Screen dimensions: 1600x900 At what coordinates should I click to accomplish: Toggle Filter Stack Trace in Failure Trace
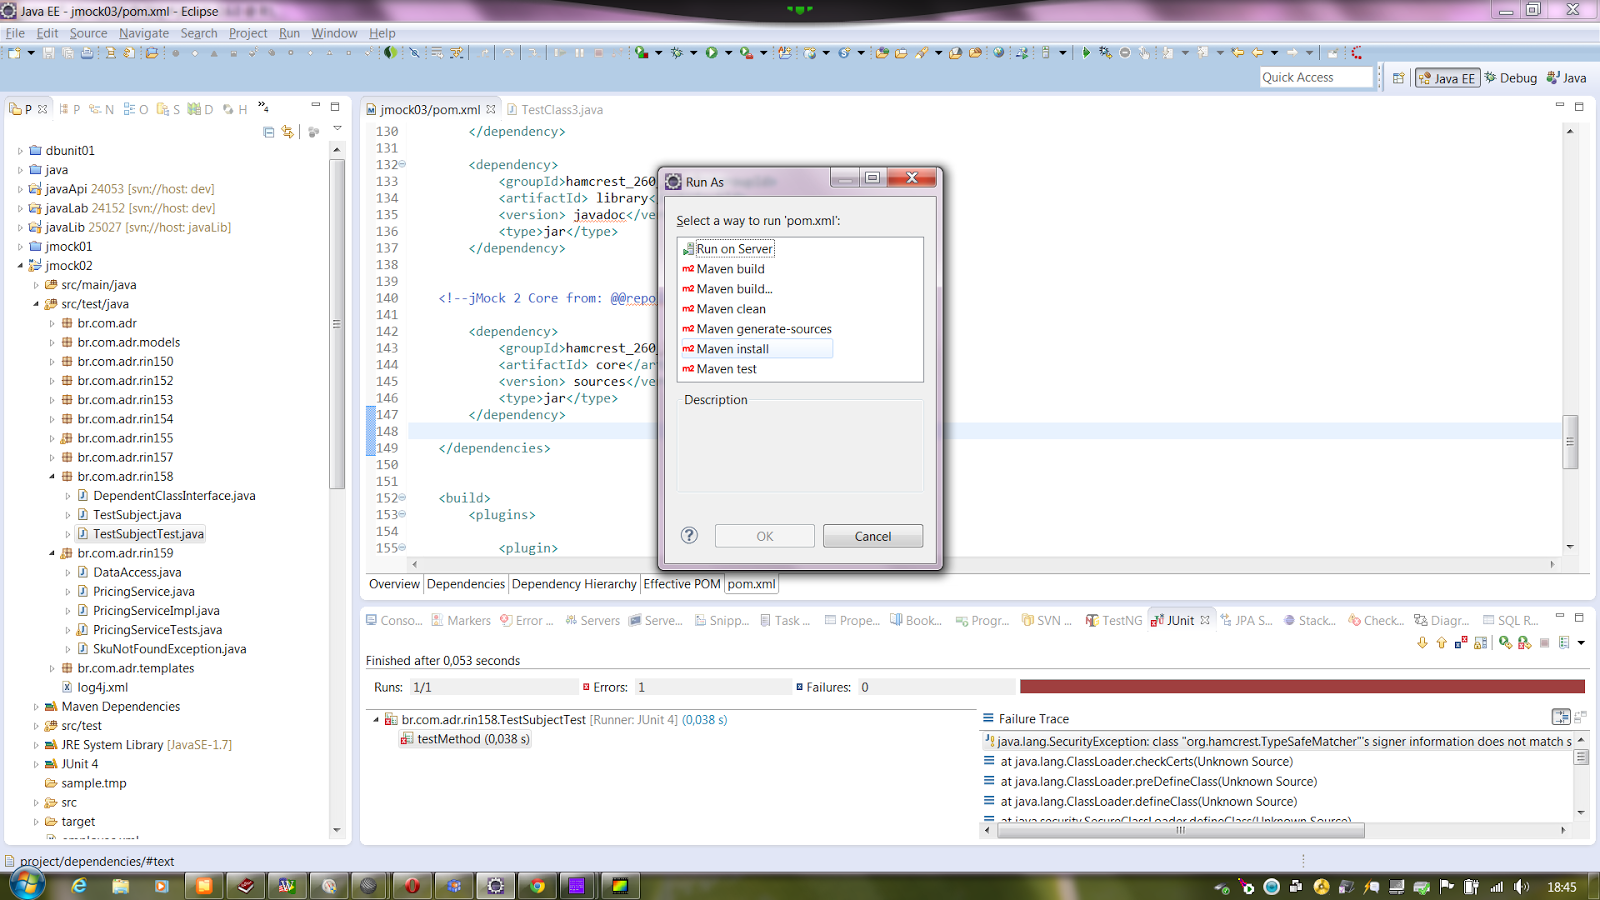(x=1561, y=717)
